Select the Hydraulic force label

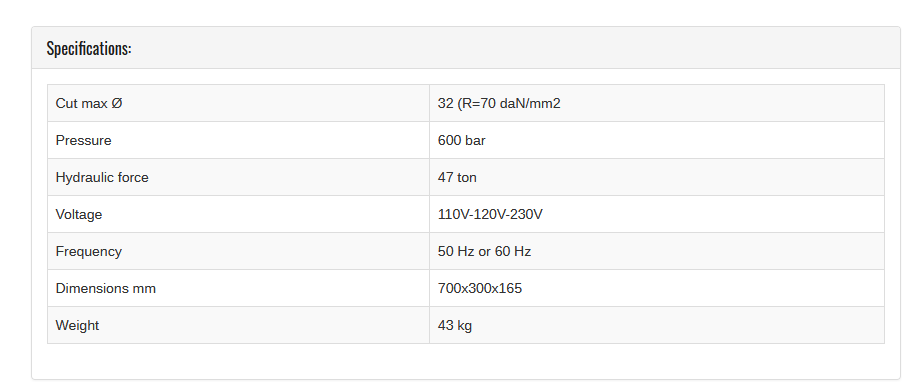(x=102, y=177)
